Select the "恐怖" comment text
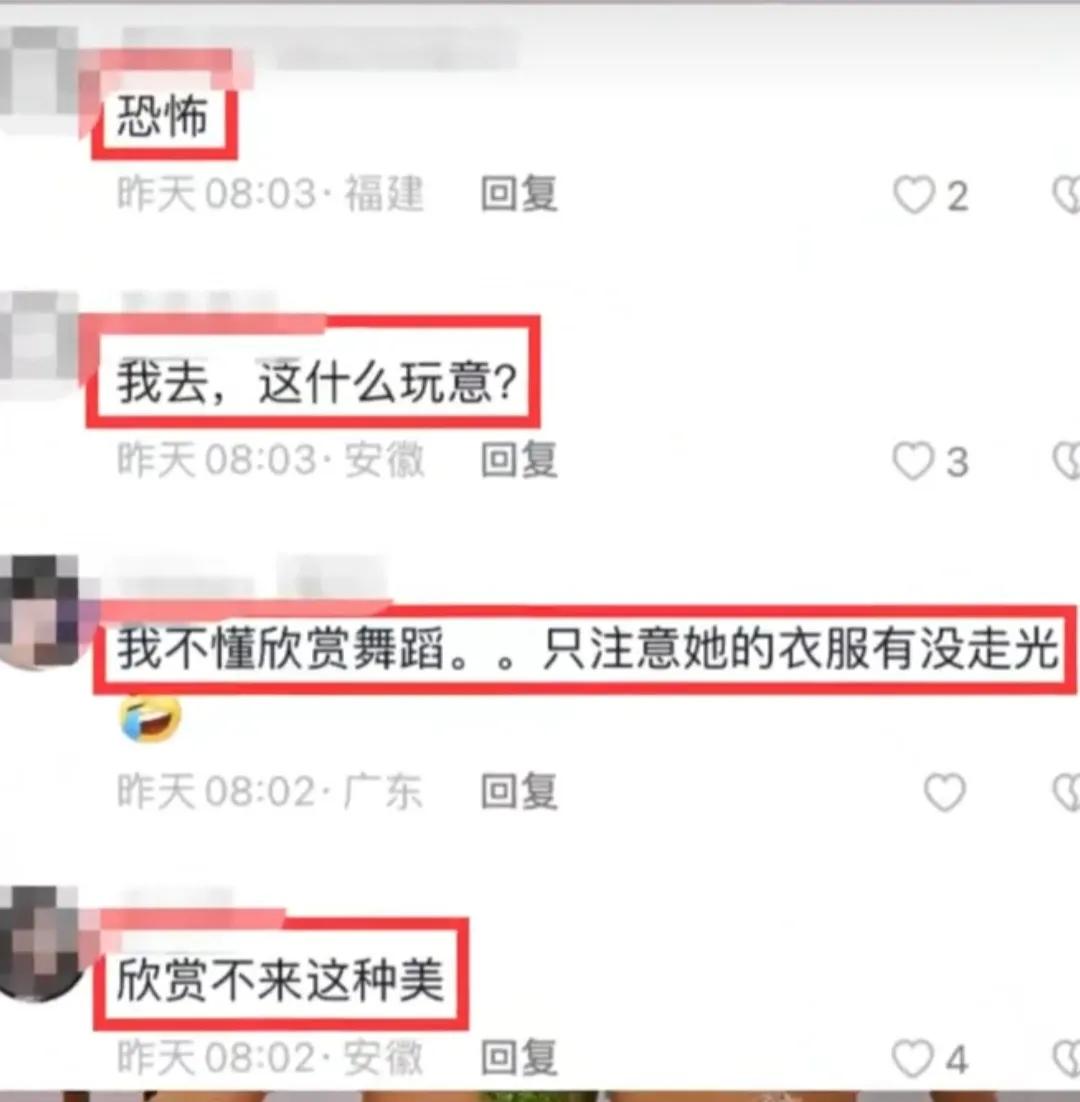1080x1102 pixels. point(162,116)
